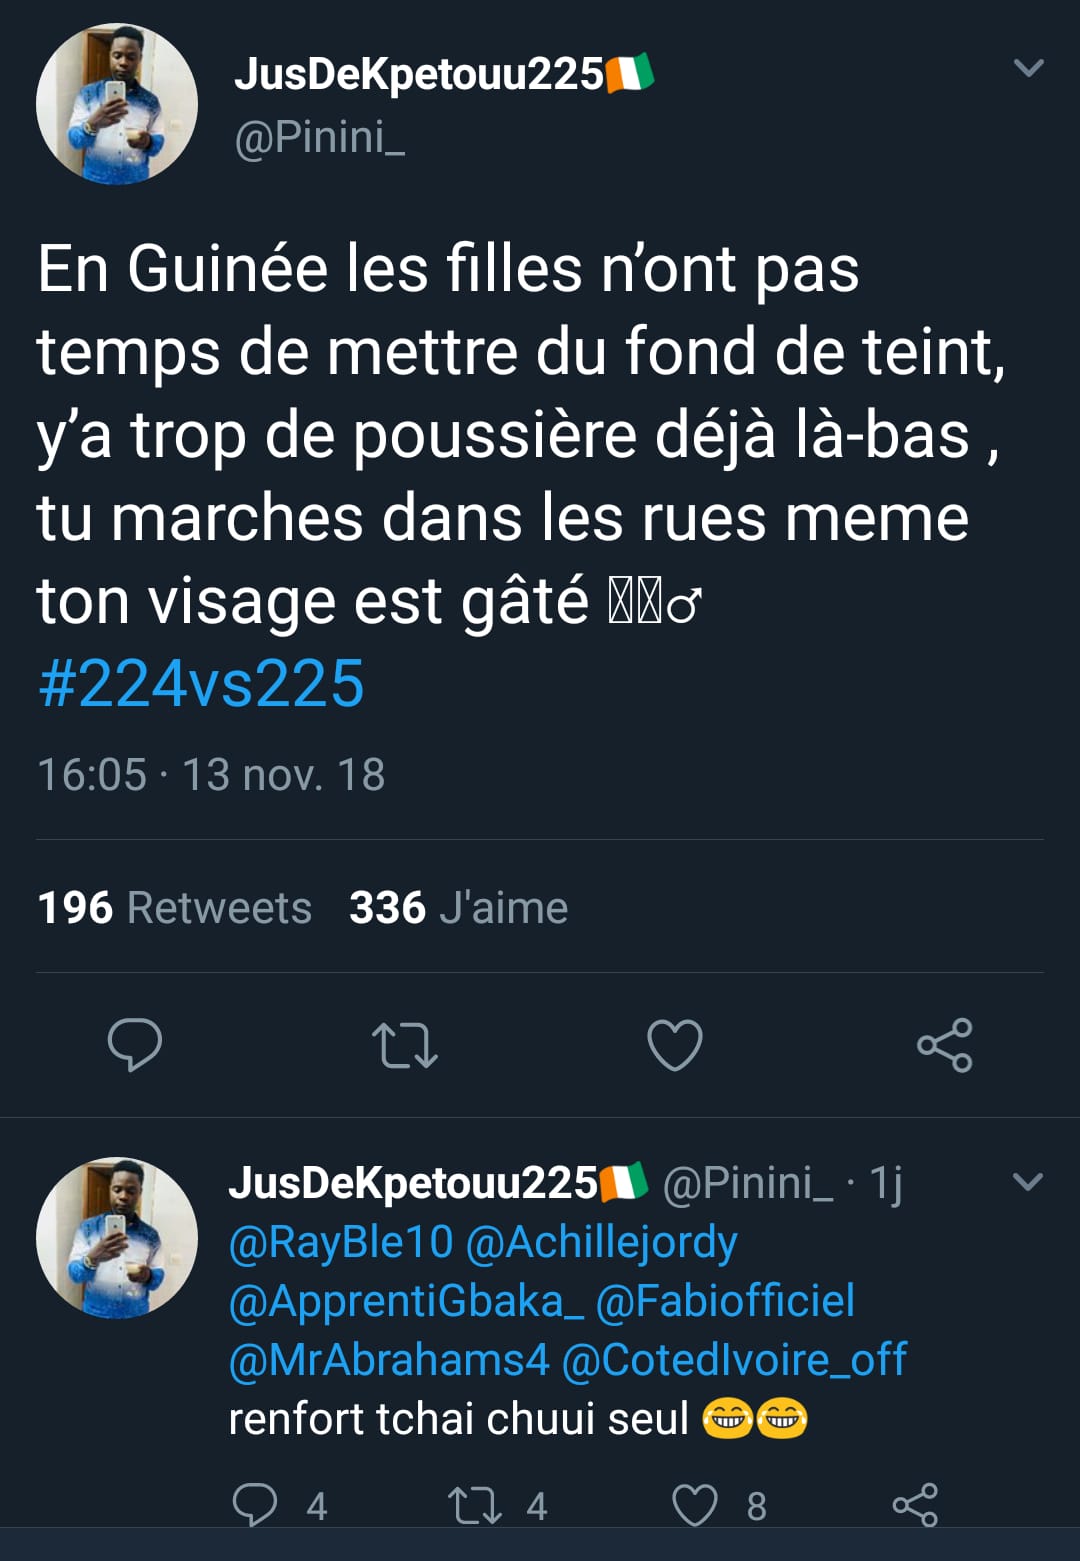View the 196 Retweets list
The image size is (1080, 1561).
(x=175, y=908)
